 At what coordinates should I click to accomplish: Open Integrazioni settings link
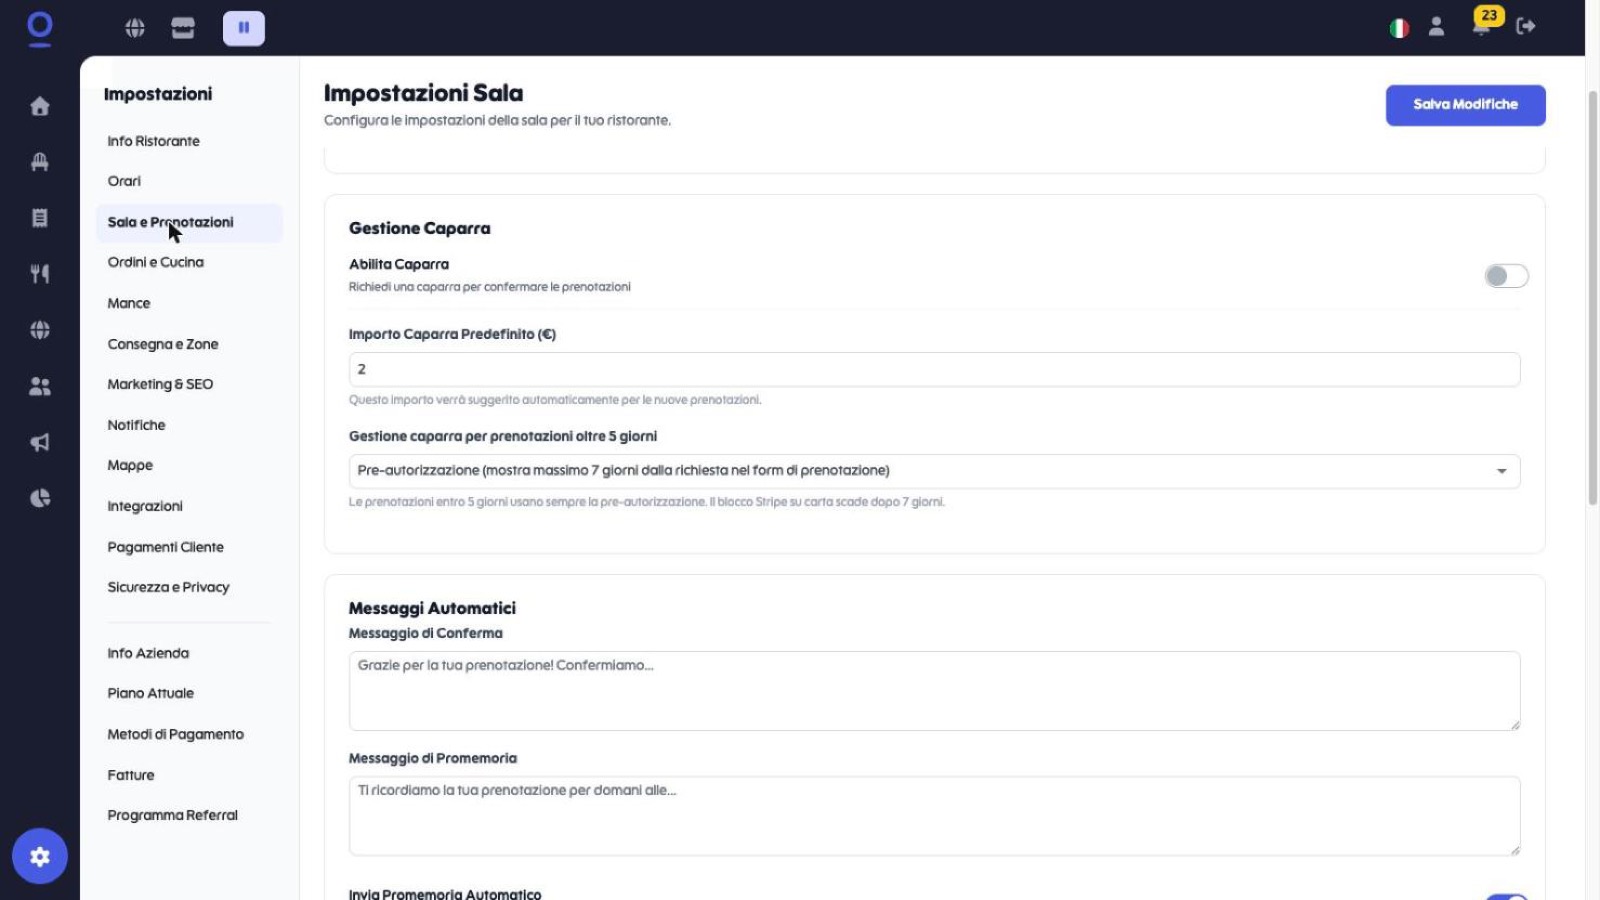[145, 506]
